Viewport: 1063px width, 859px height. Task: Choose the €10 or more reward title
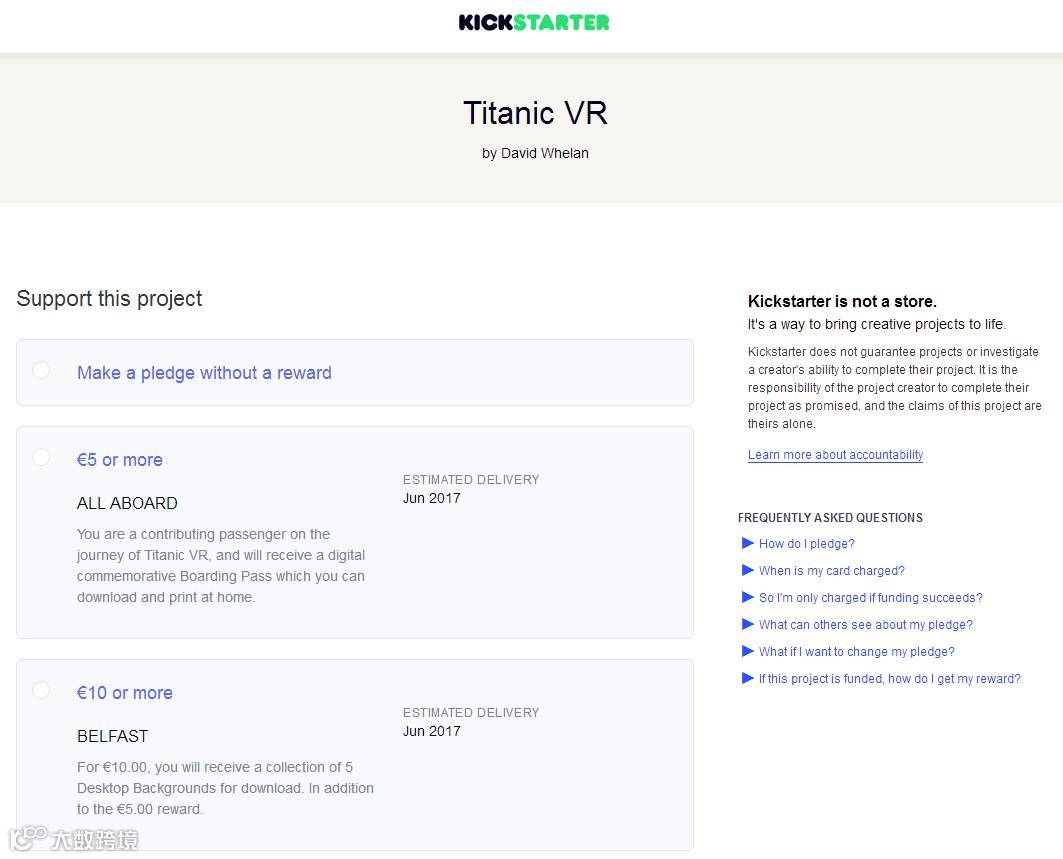click(125, 693)
